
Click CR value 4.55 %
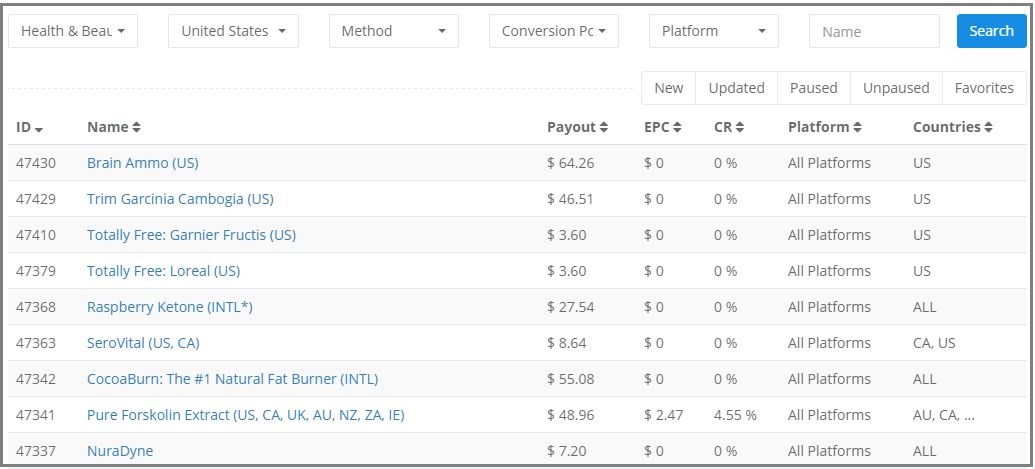pyautogui.click(x=735, y=415)
